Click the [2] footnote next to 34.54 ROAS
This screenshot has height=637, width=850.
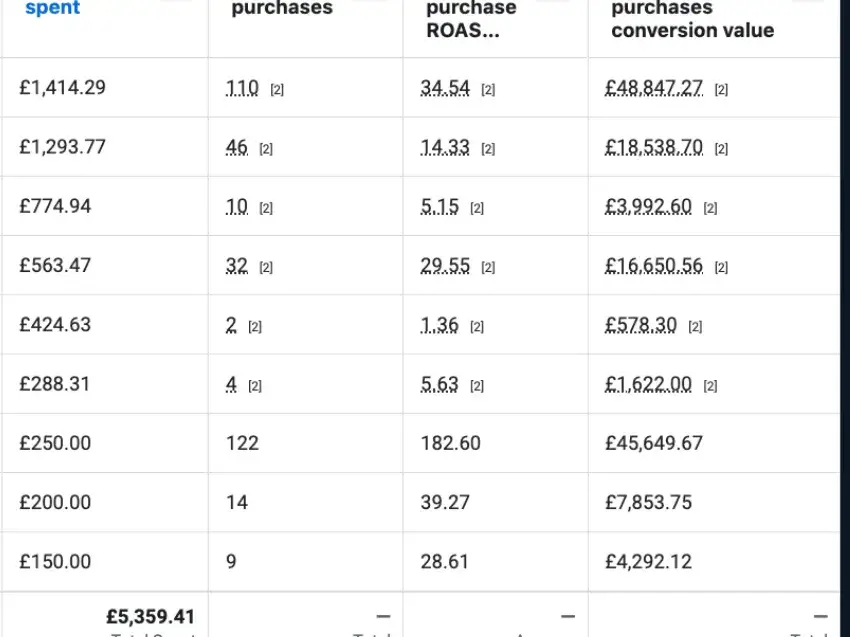point(488,89)
